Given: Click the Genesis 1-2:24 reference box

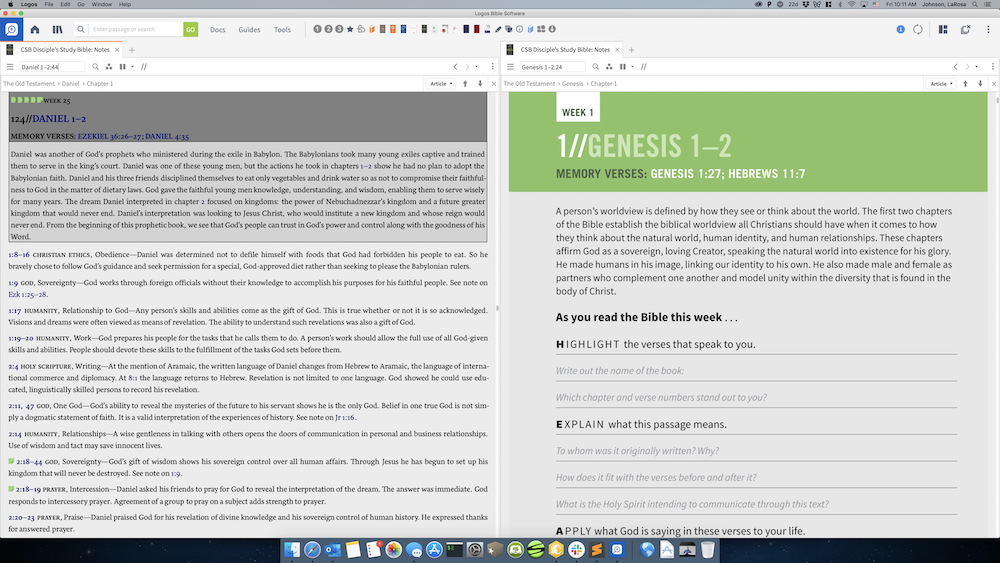Looking at the screenshot, I should 552,67.
